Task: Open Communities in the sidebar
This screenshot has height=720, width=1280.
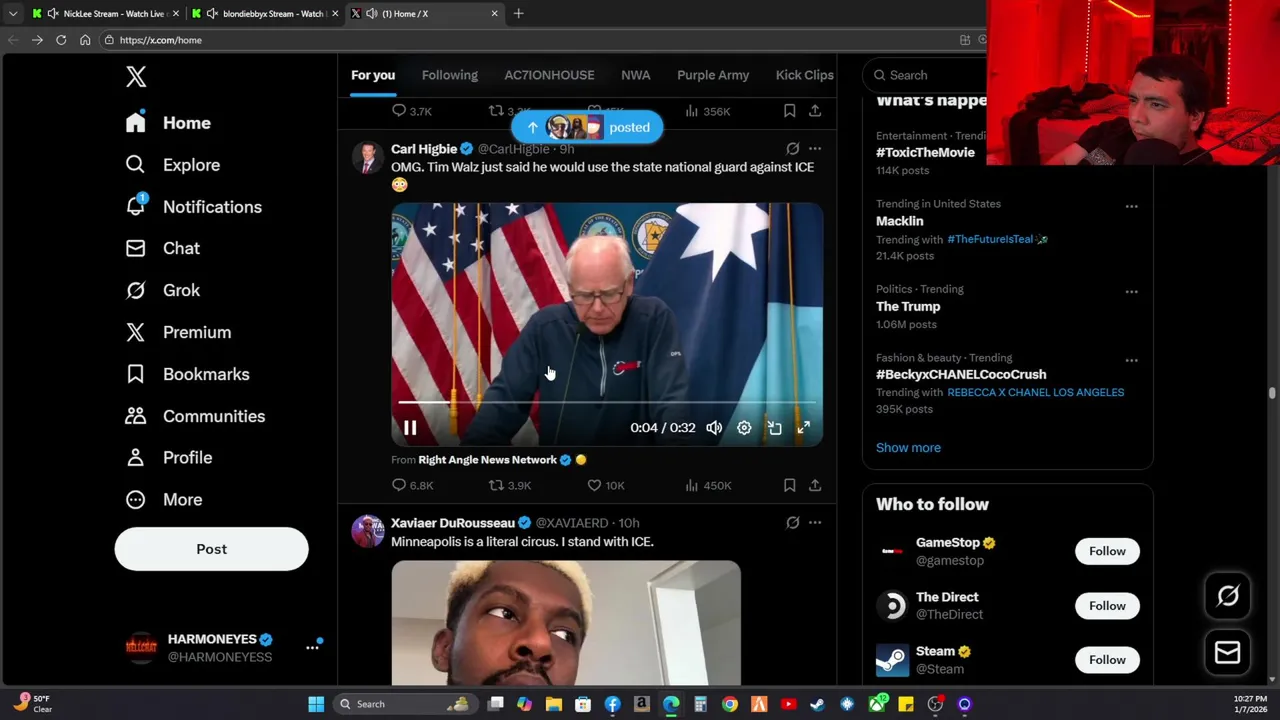Action: tap(195, 416)
